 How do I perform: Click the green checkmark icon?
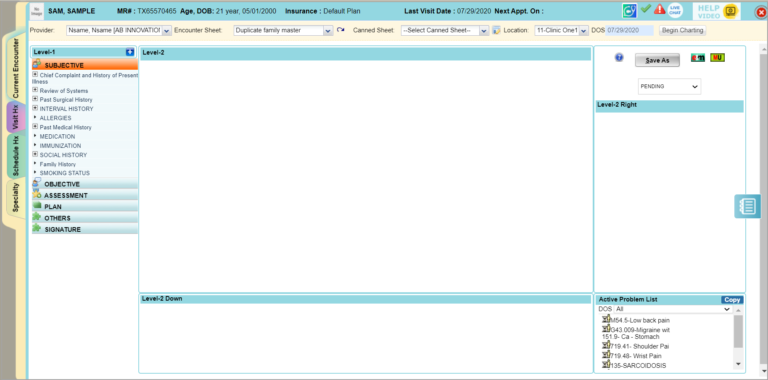646,8
